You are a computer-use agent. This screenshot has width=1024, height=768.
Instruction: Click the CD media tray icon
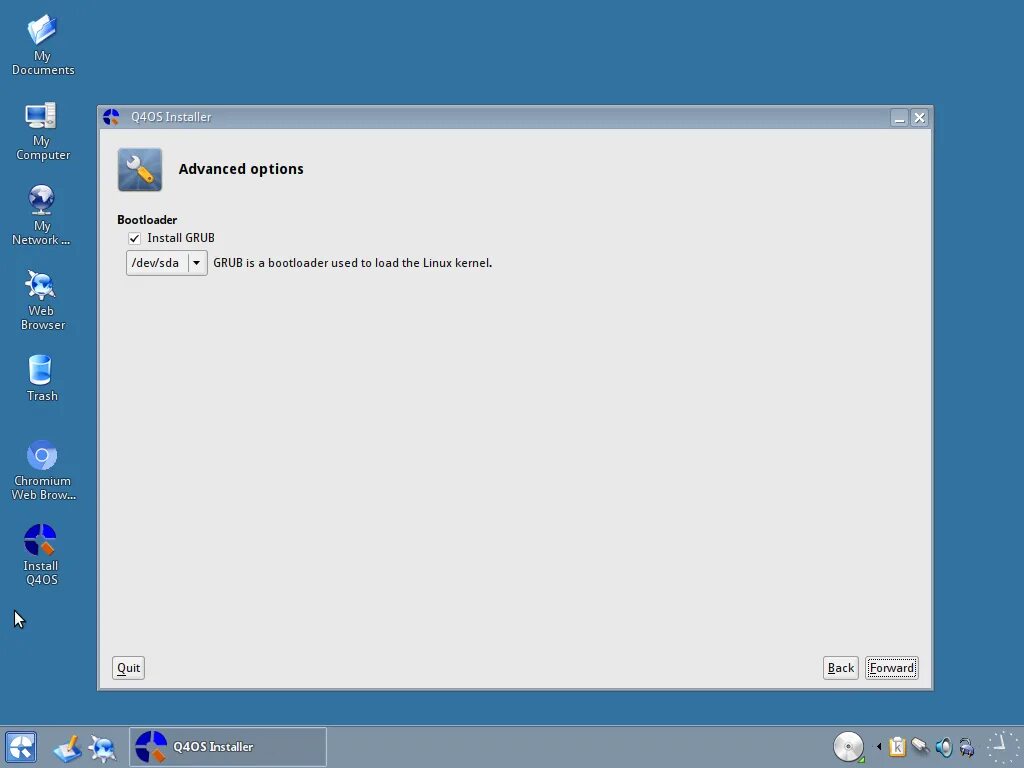pyautogui.click(x=848, y=746)
